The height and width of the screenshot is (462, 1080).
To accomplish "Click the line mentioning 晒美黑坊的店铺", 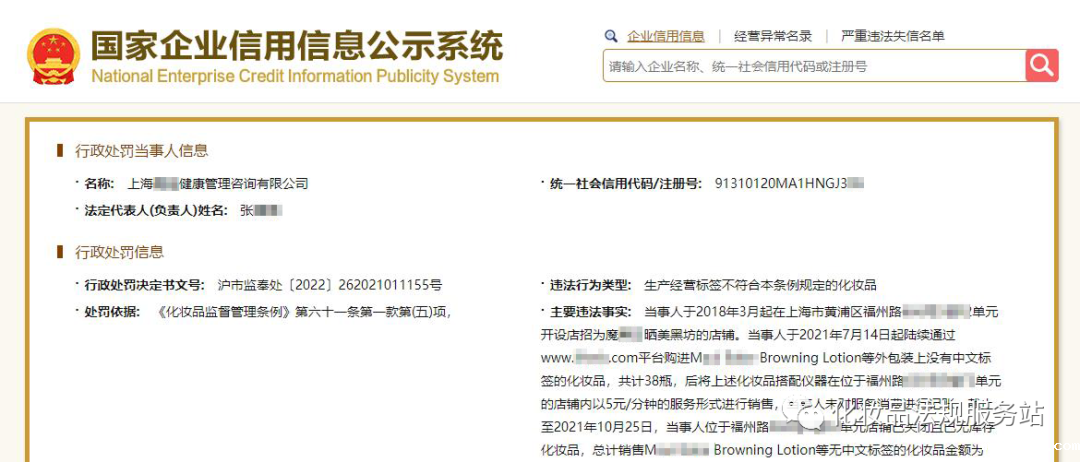I will [x=746, y=336].
